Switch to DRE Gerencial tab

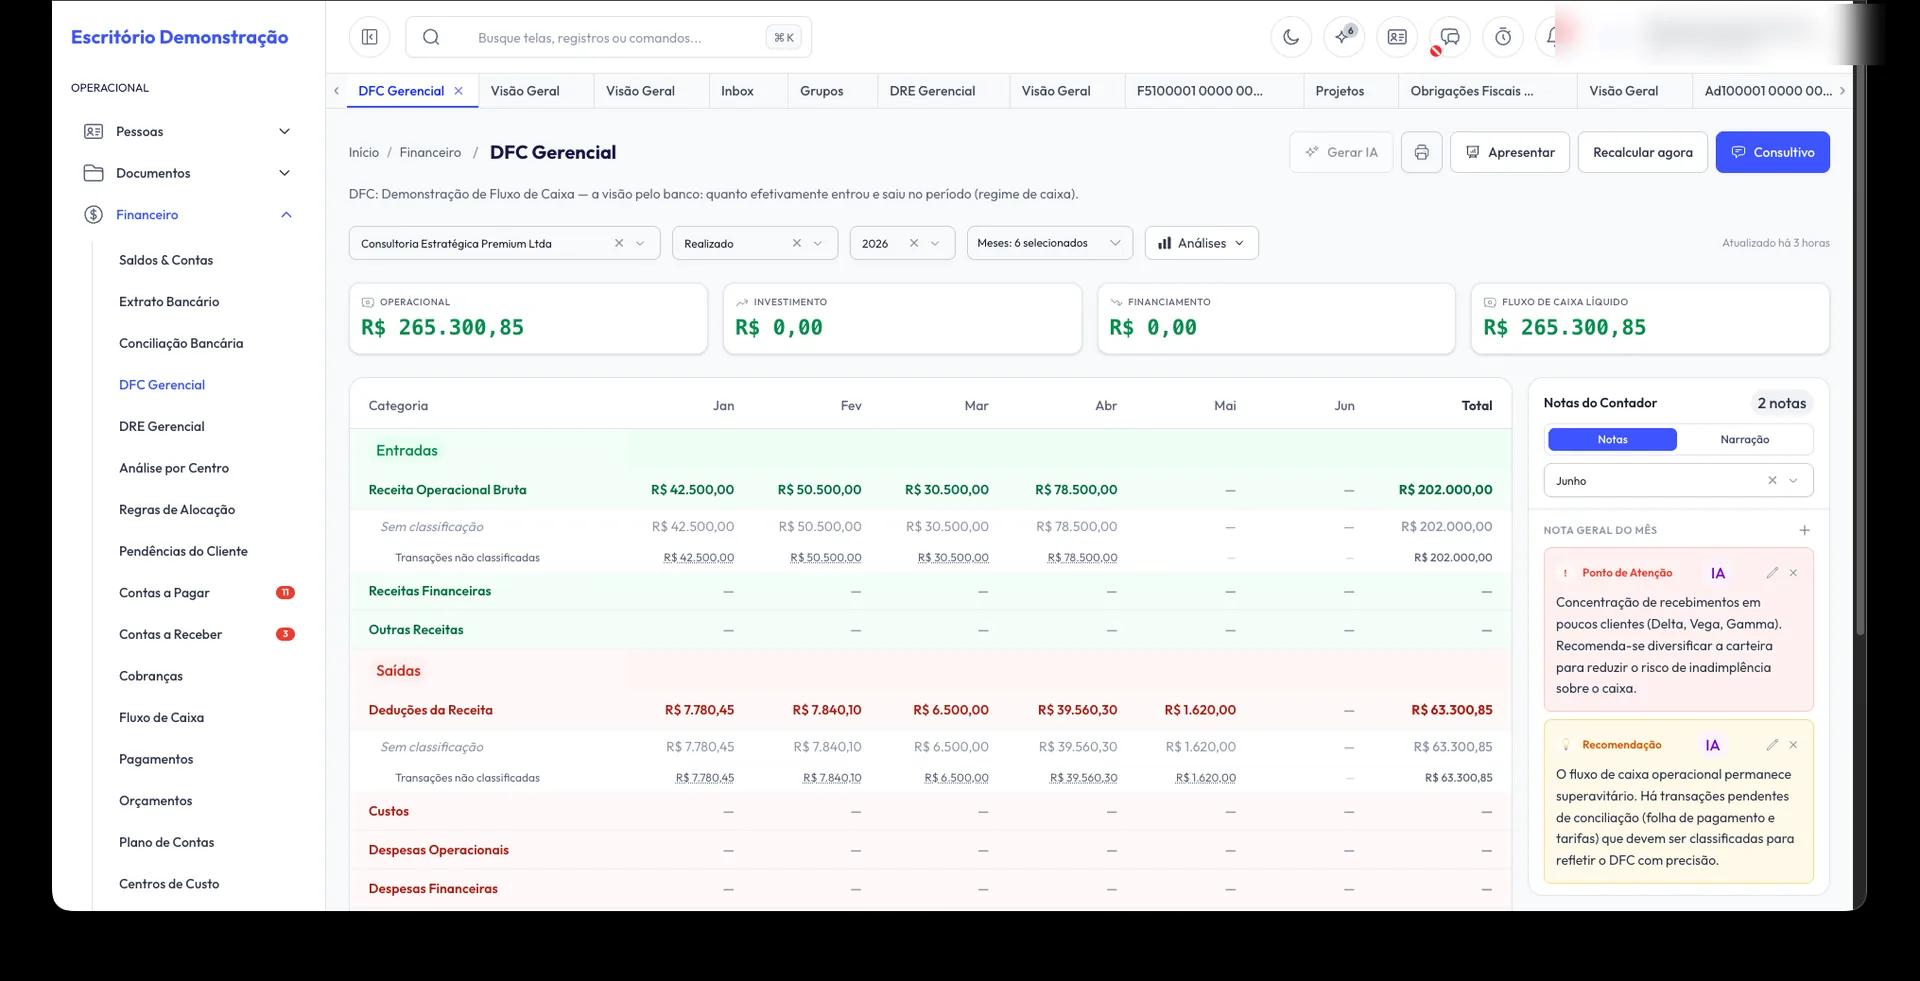point(932,91)
